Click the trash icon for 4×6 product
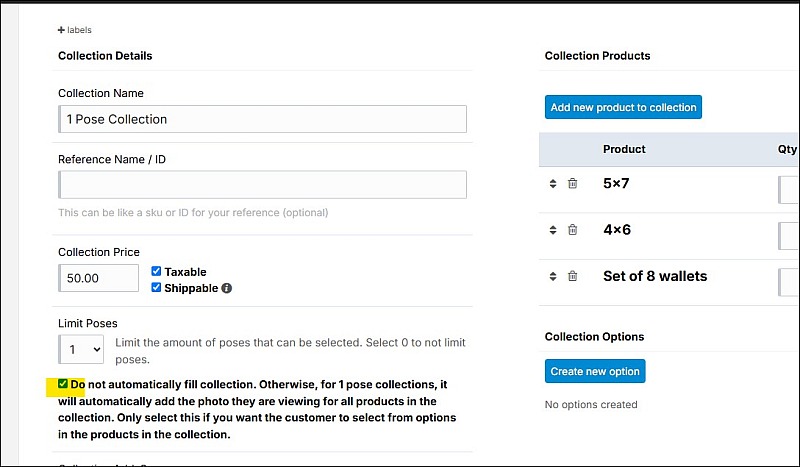 572,230
